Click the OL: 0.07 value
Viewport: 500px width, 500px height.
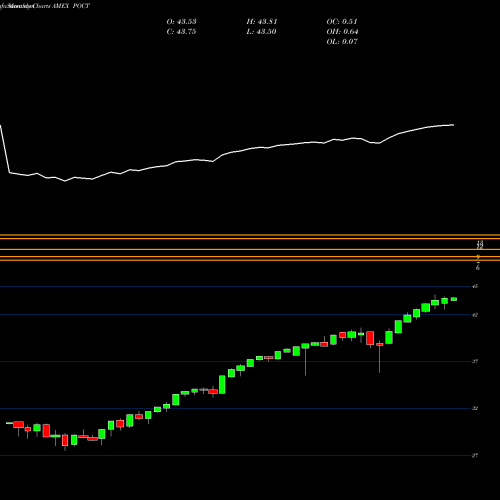pyautogui.click(x=342, y=42)
